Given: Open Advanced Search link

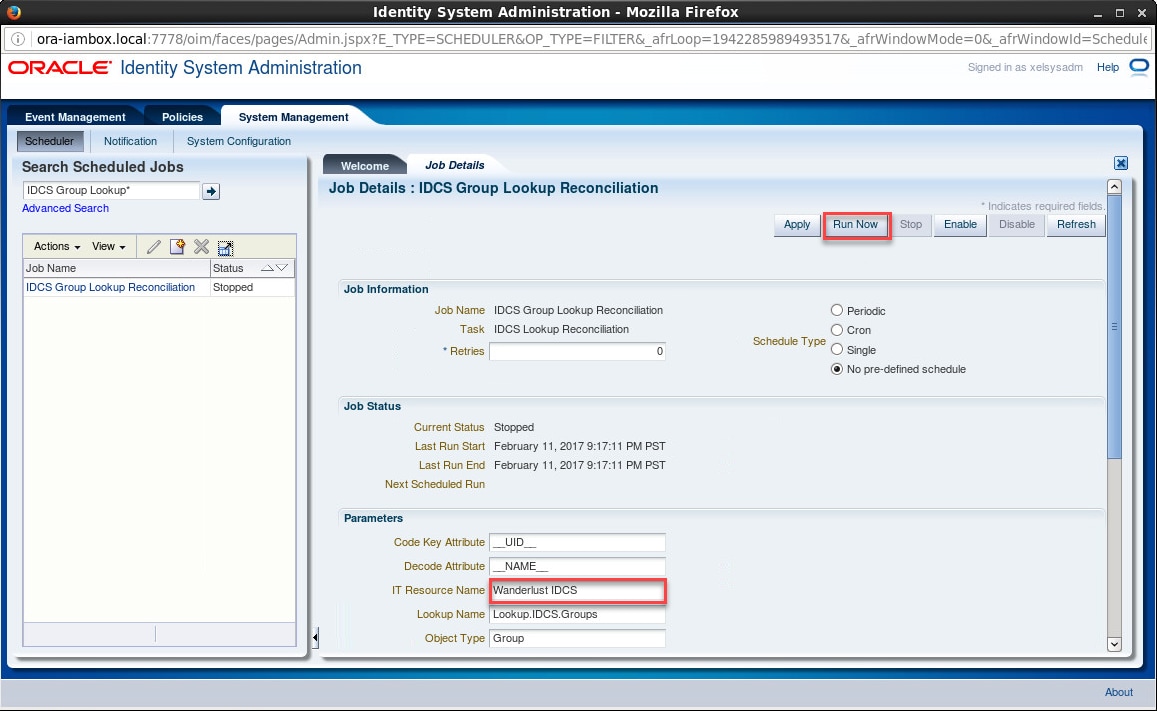Looking at the screenshot, I should pos(65,208).
